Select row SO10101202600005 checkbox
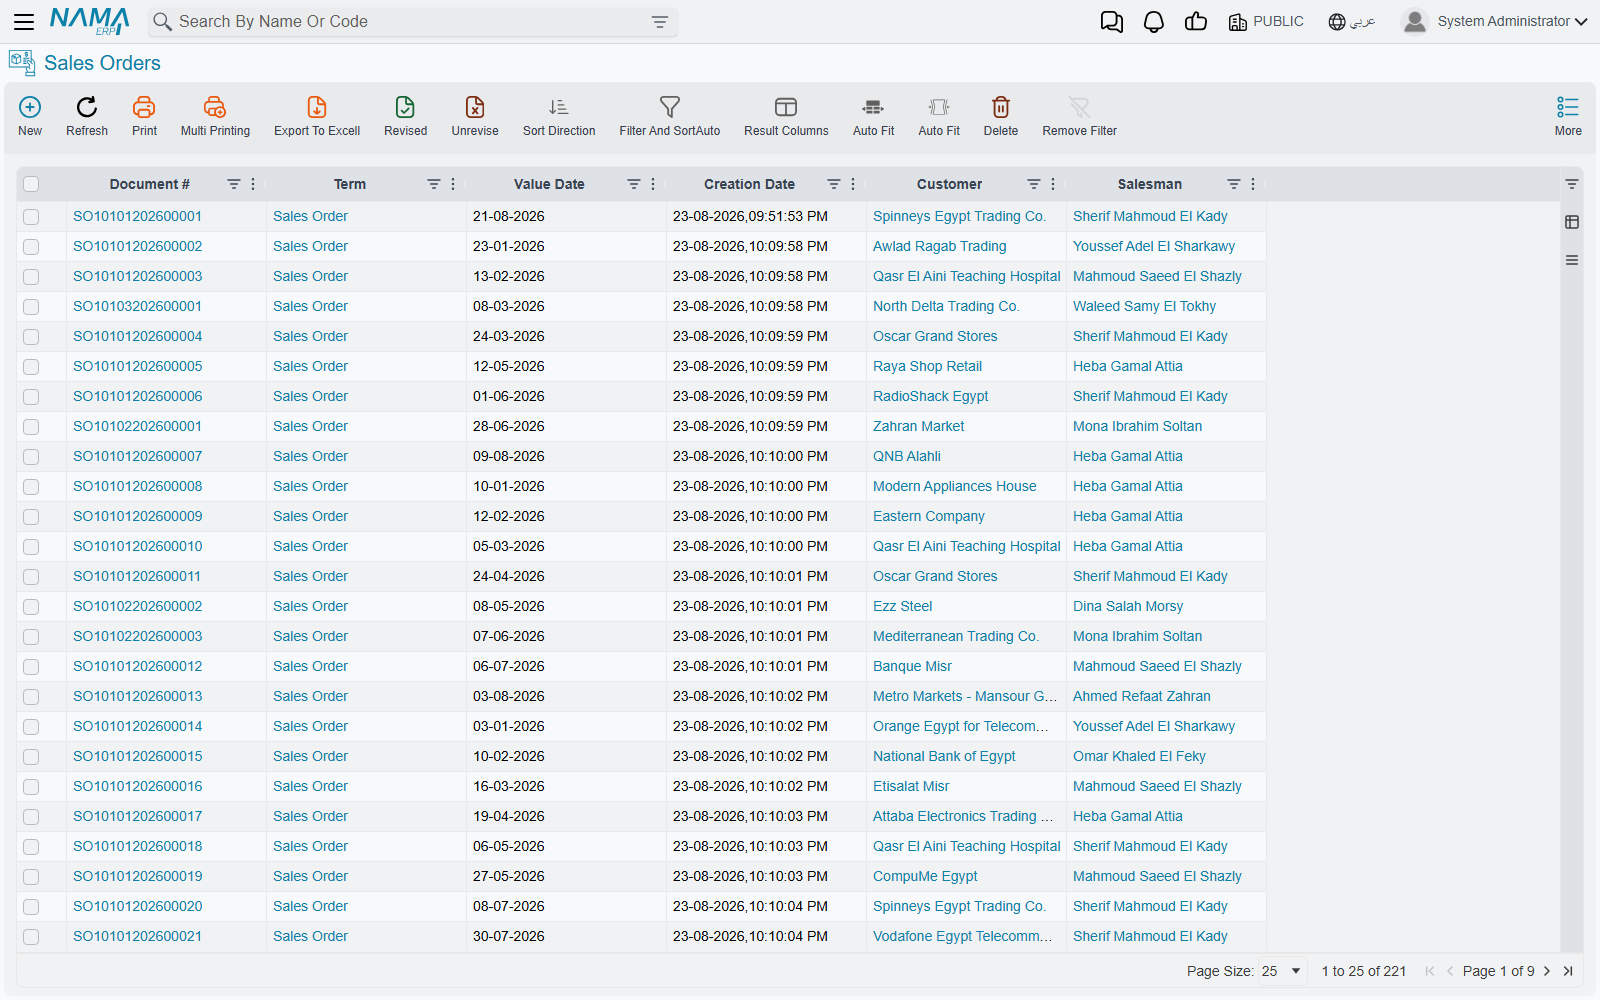The image size is (1600, 1000). pyautogui.click(x=31, y=367)
